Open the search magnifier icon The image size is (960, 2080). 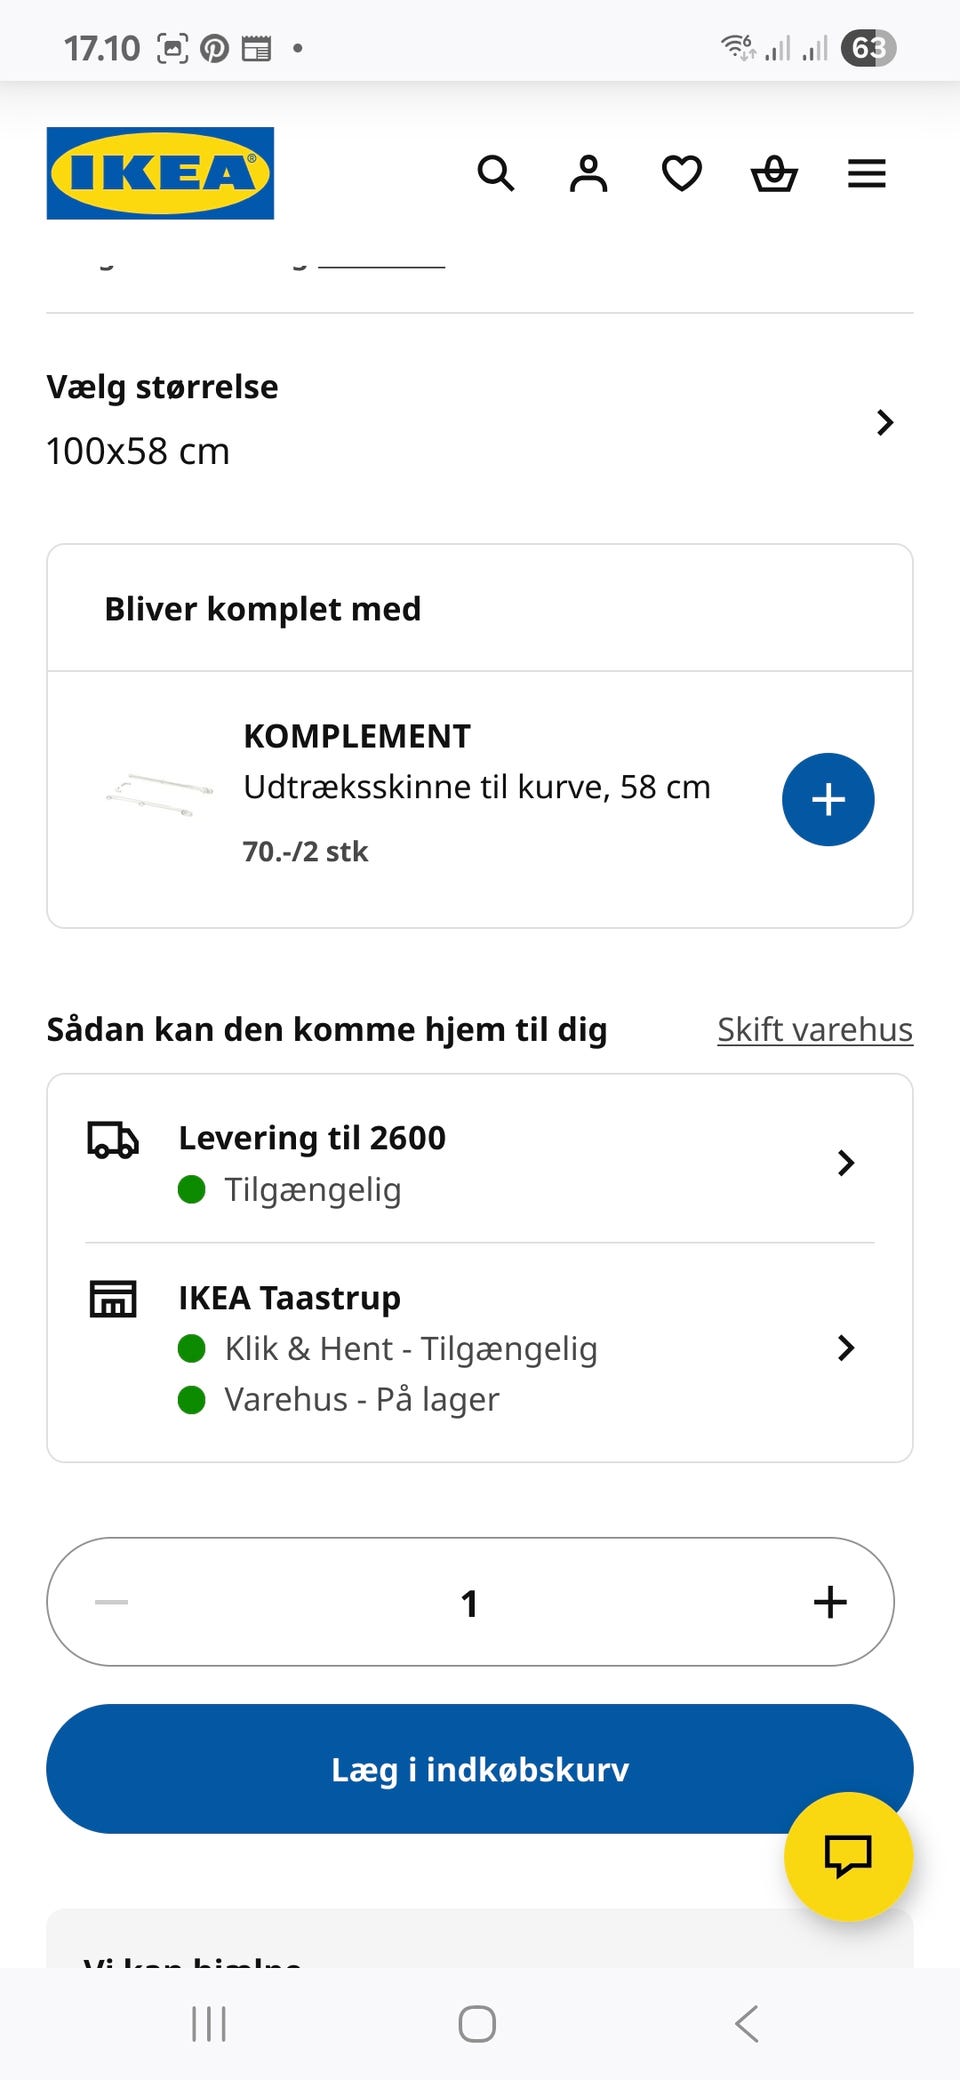(x=495, y=173)
